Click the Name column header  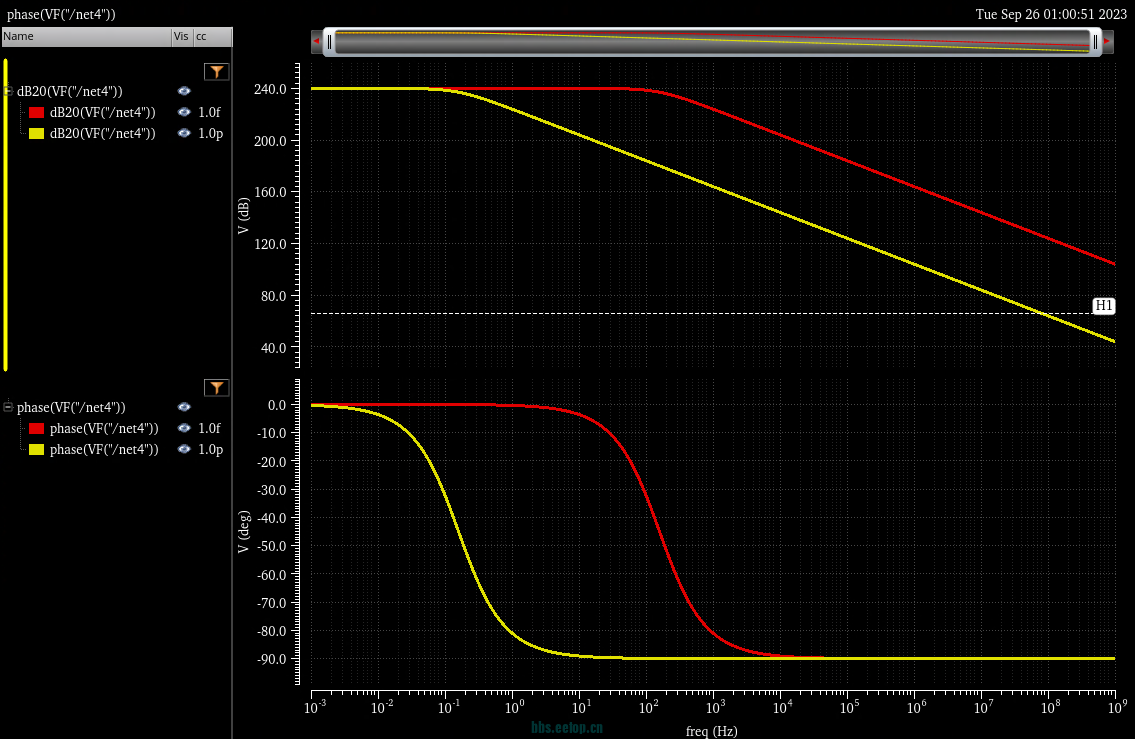(86, 36)
